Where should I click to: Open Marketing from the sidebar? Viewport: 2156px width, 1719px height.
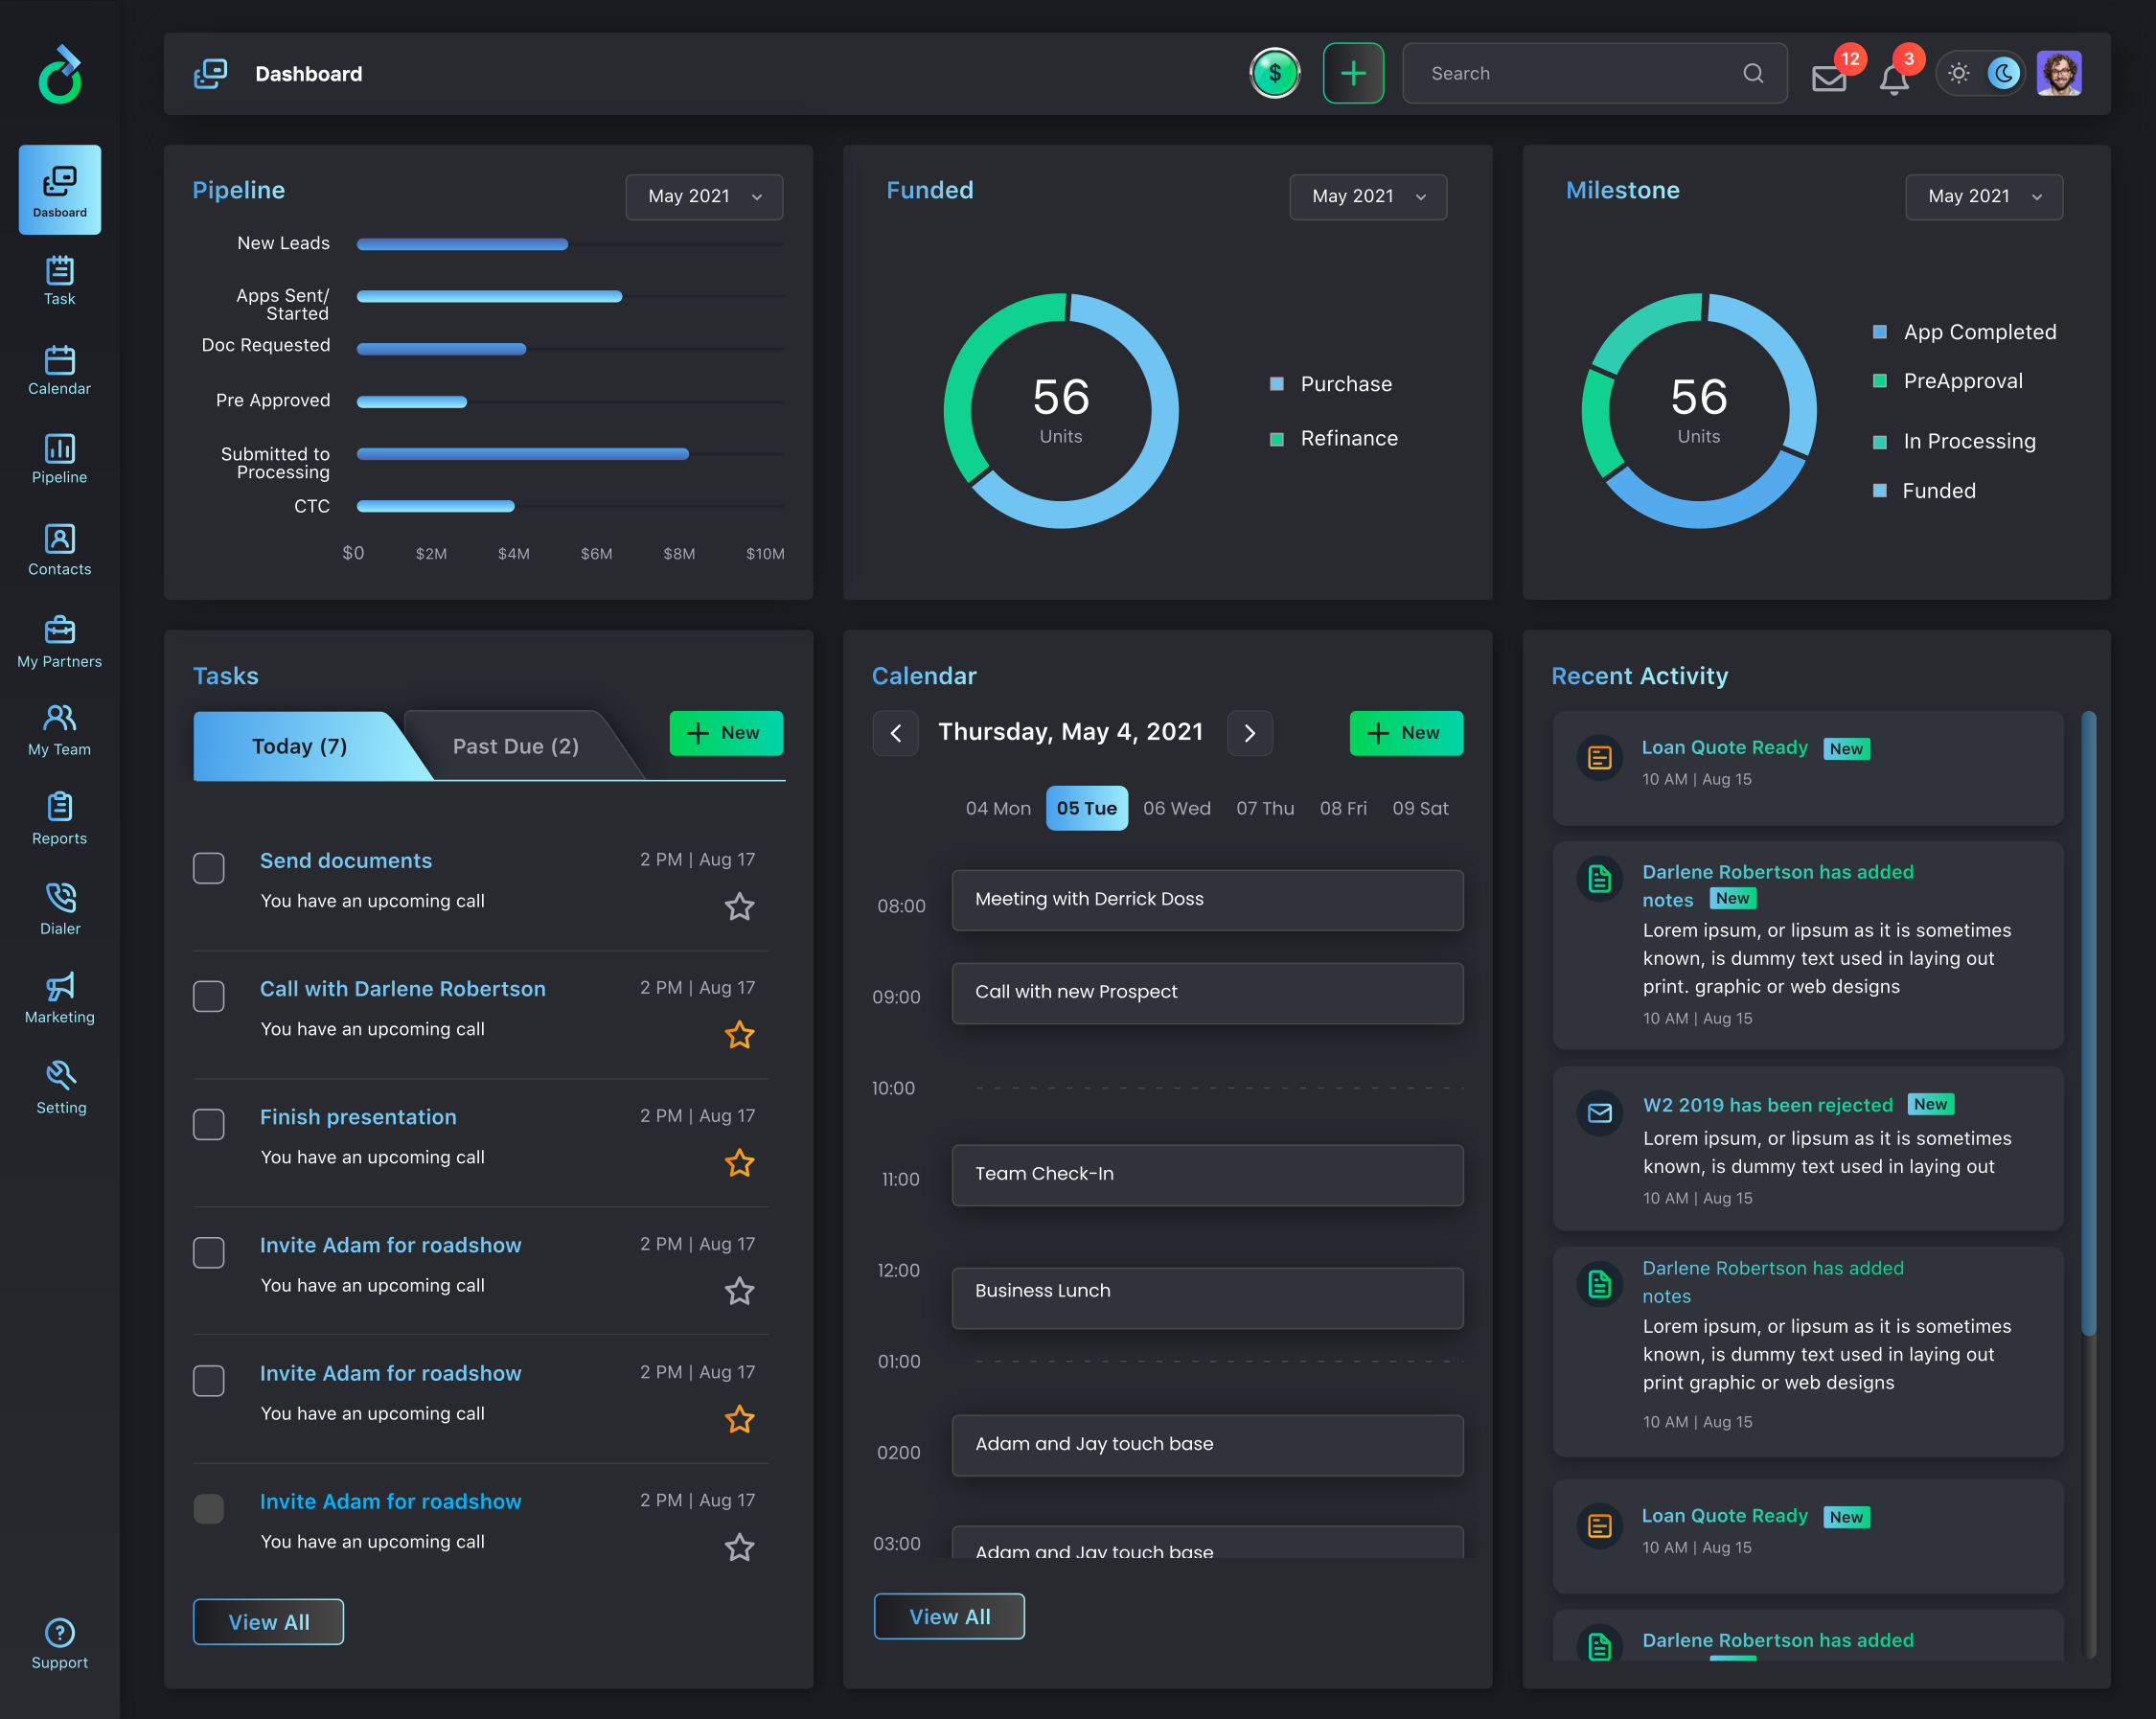point(59,996)
